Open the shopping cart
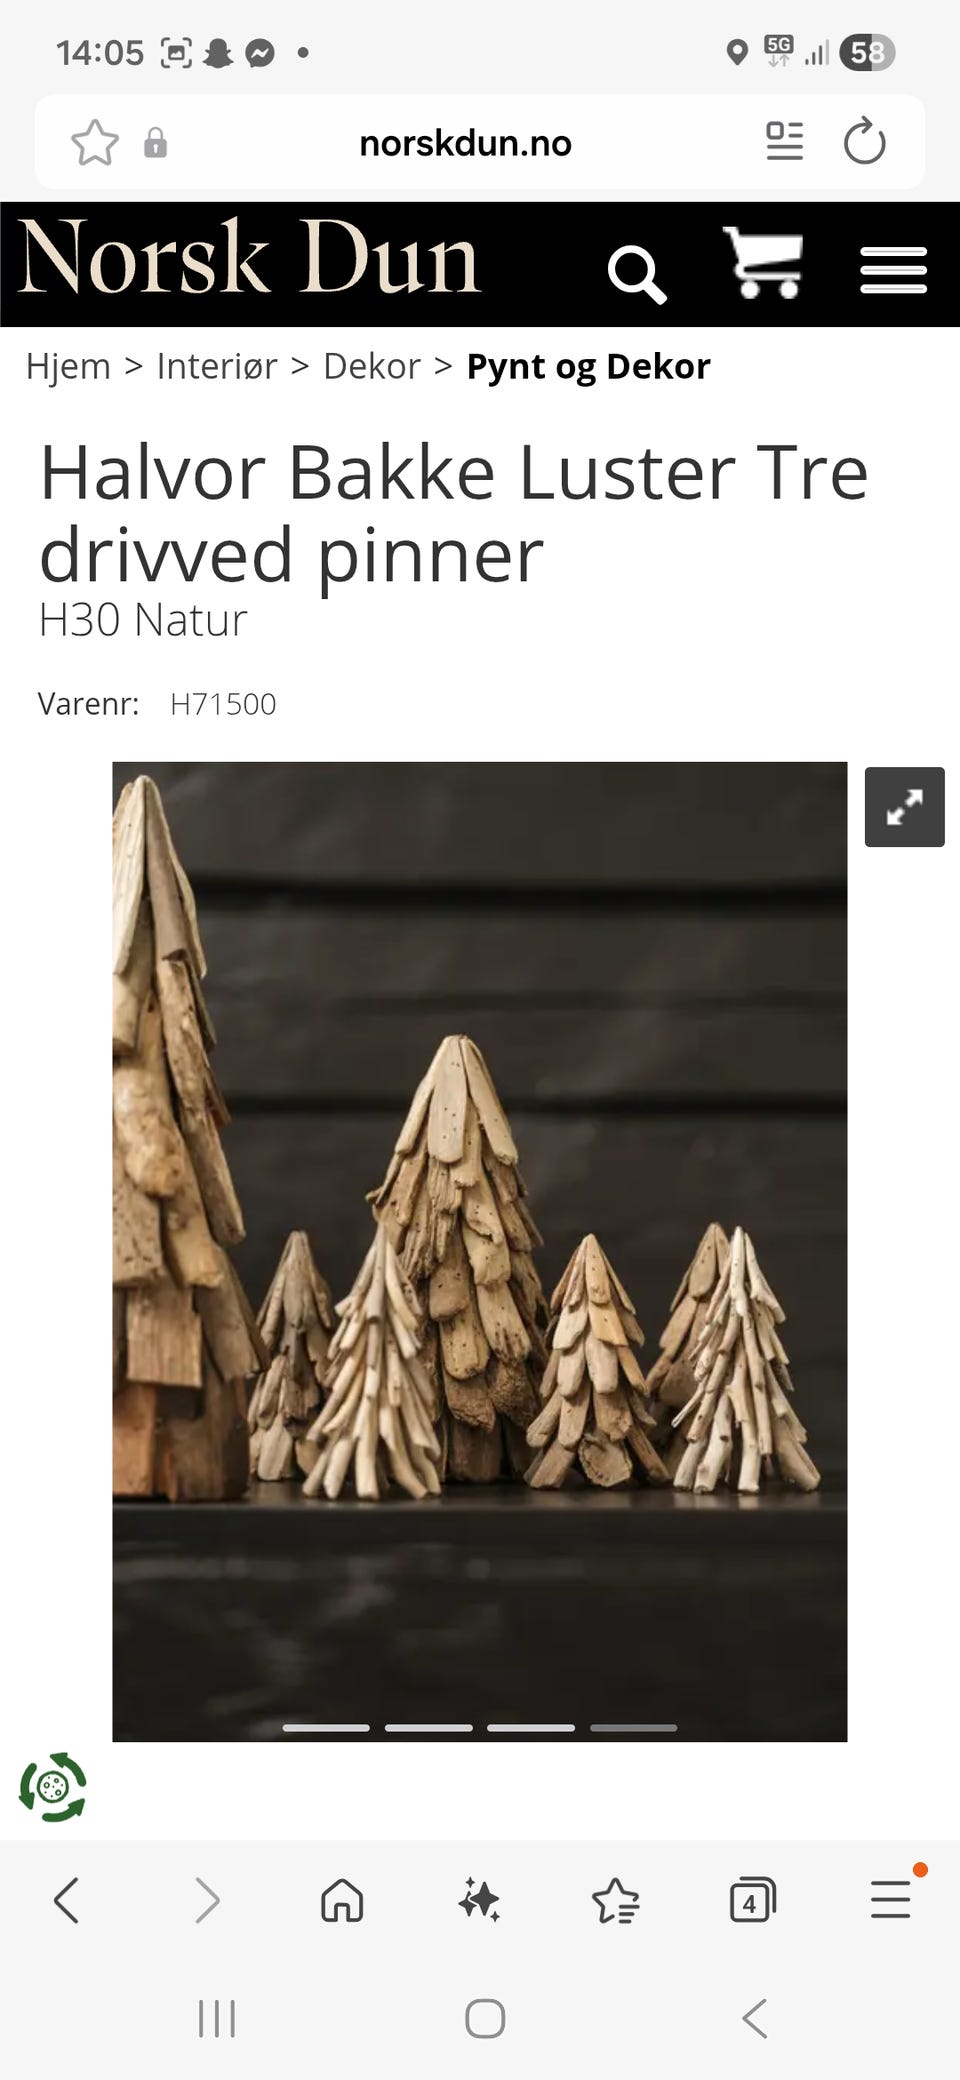The image size is (960, 2080). tap(764, 262)
